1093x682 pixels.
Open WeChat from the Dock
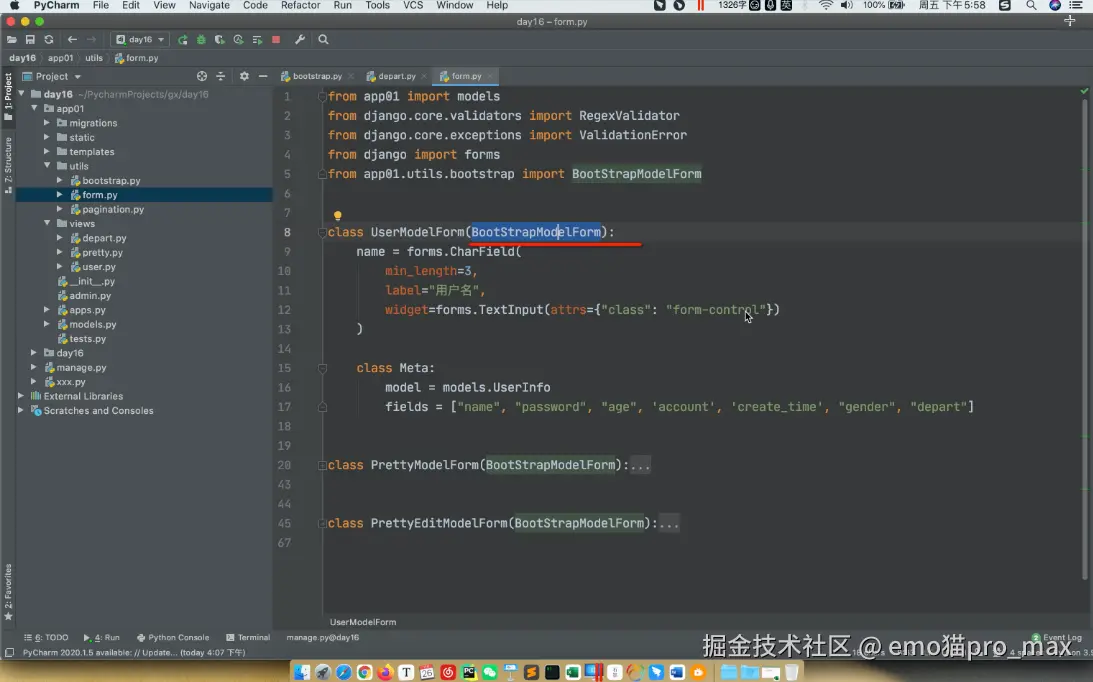(x=489, y=672)
